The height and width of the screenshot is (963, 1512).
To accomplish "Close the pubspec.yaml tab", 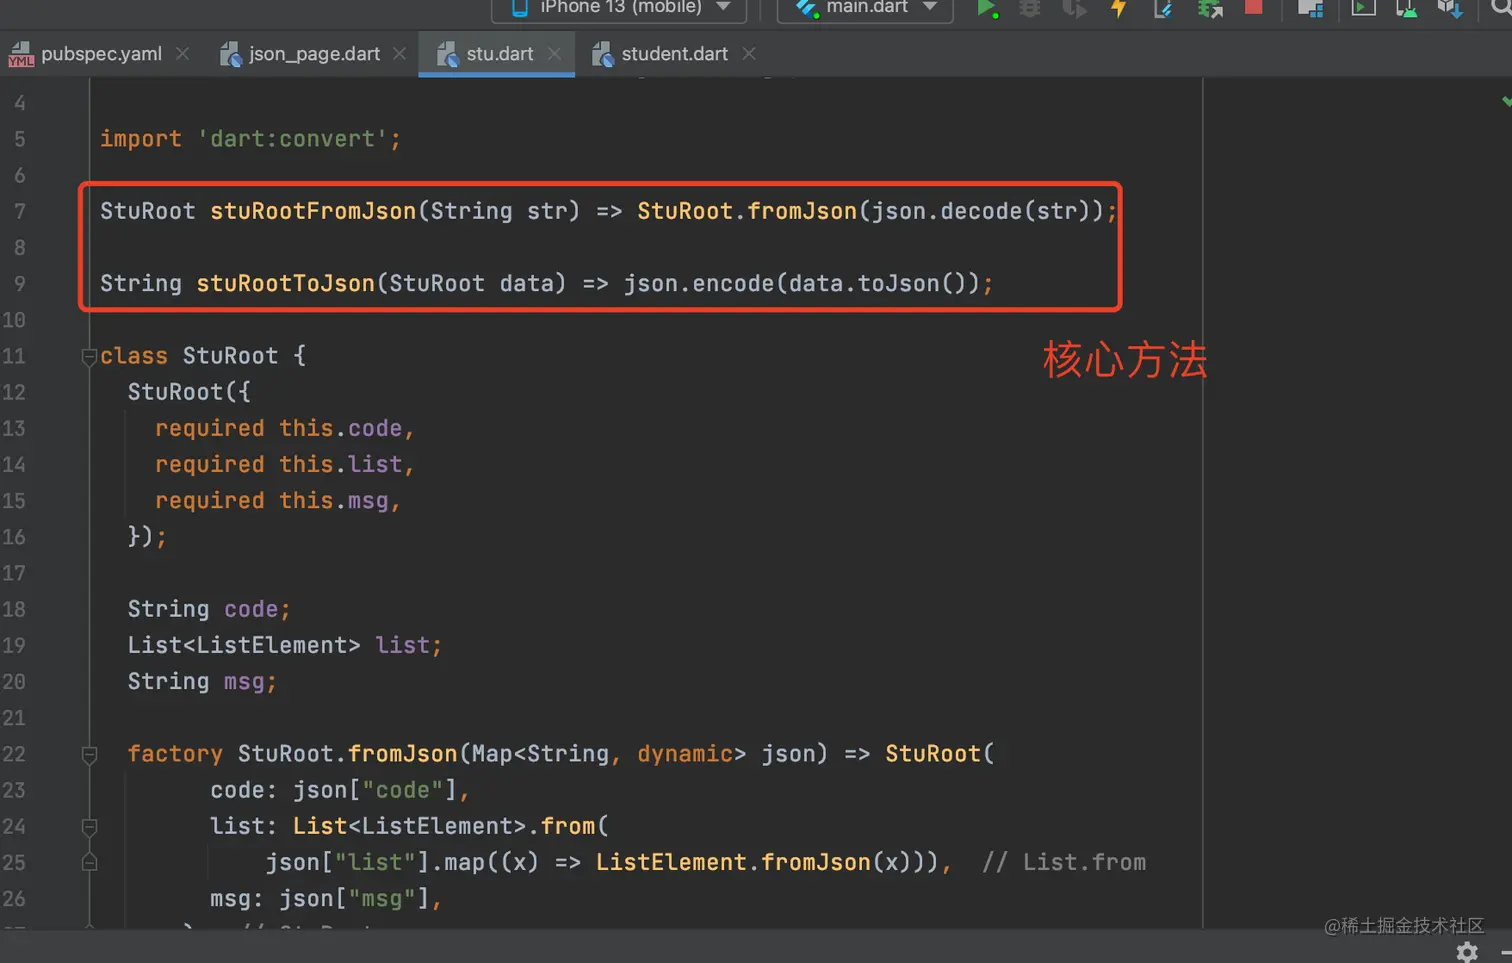I will 182,54.
